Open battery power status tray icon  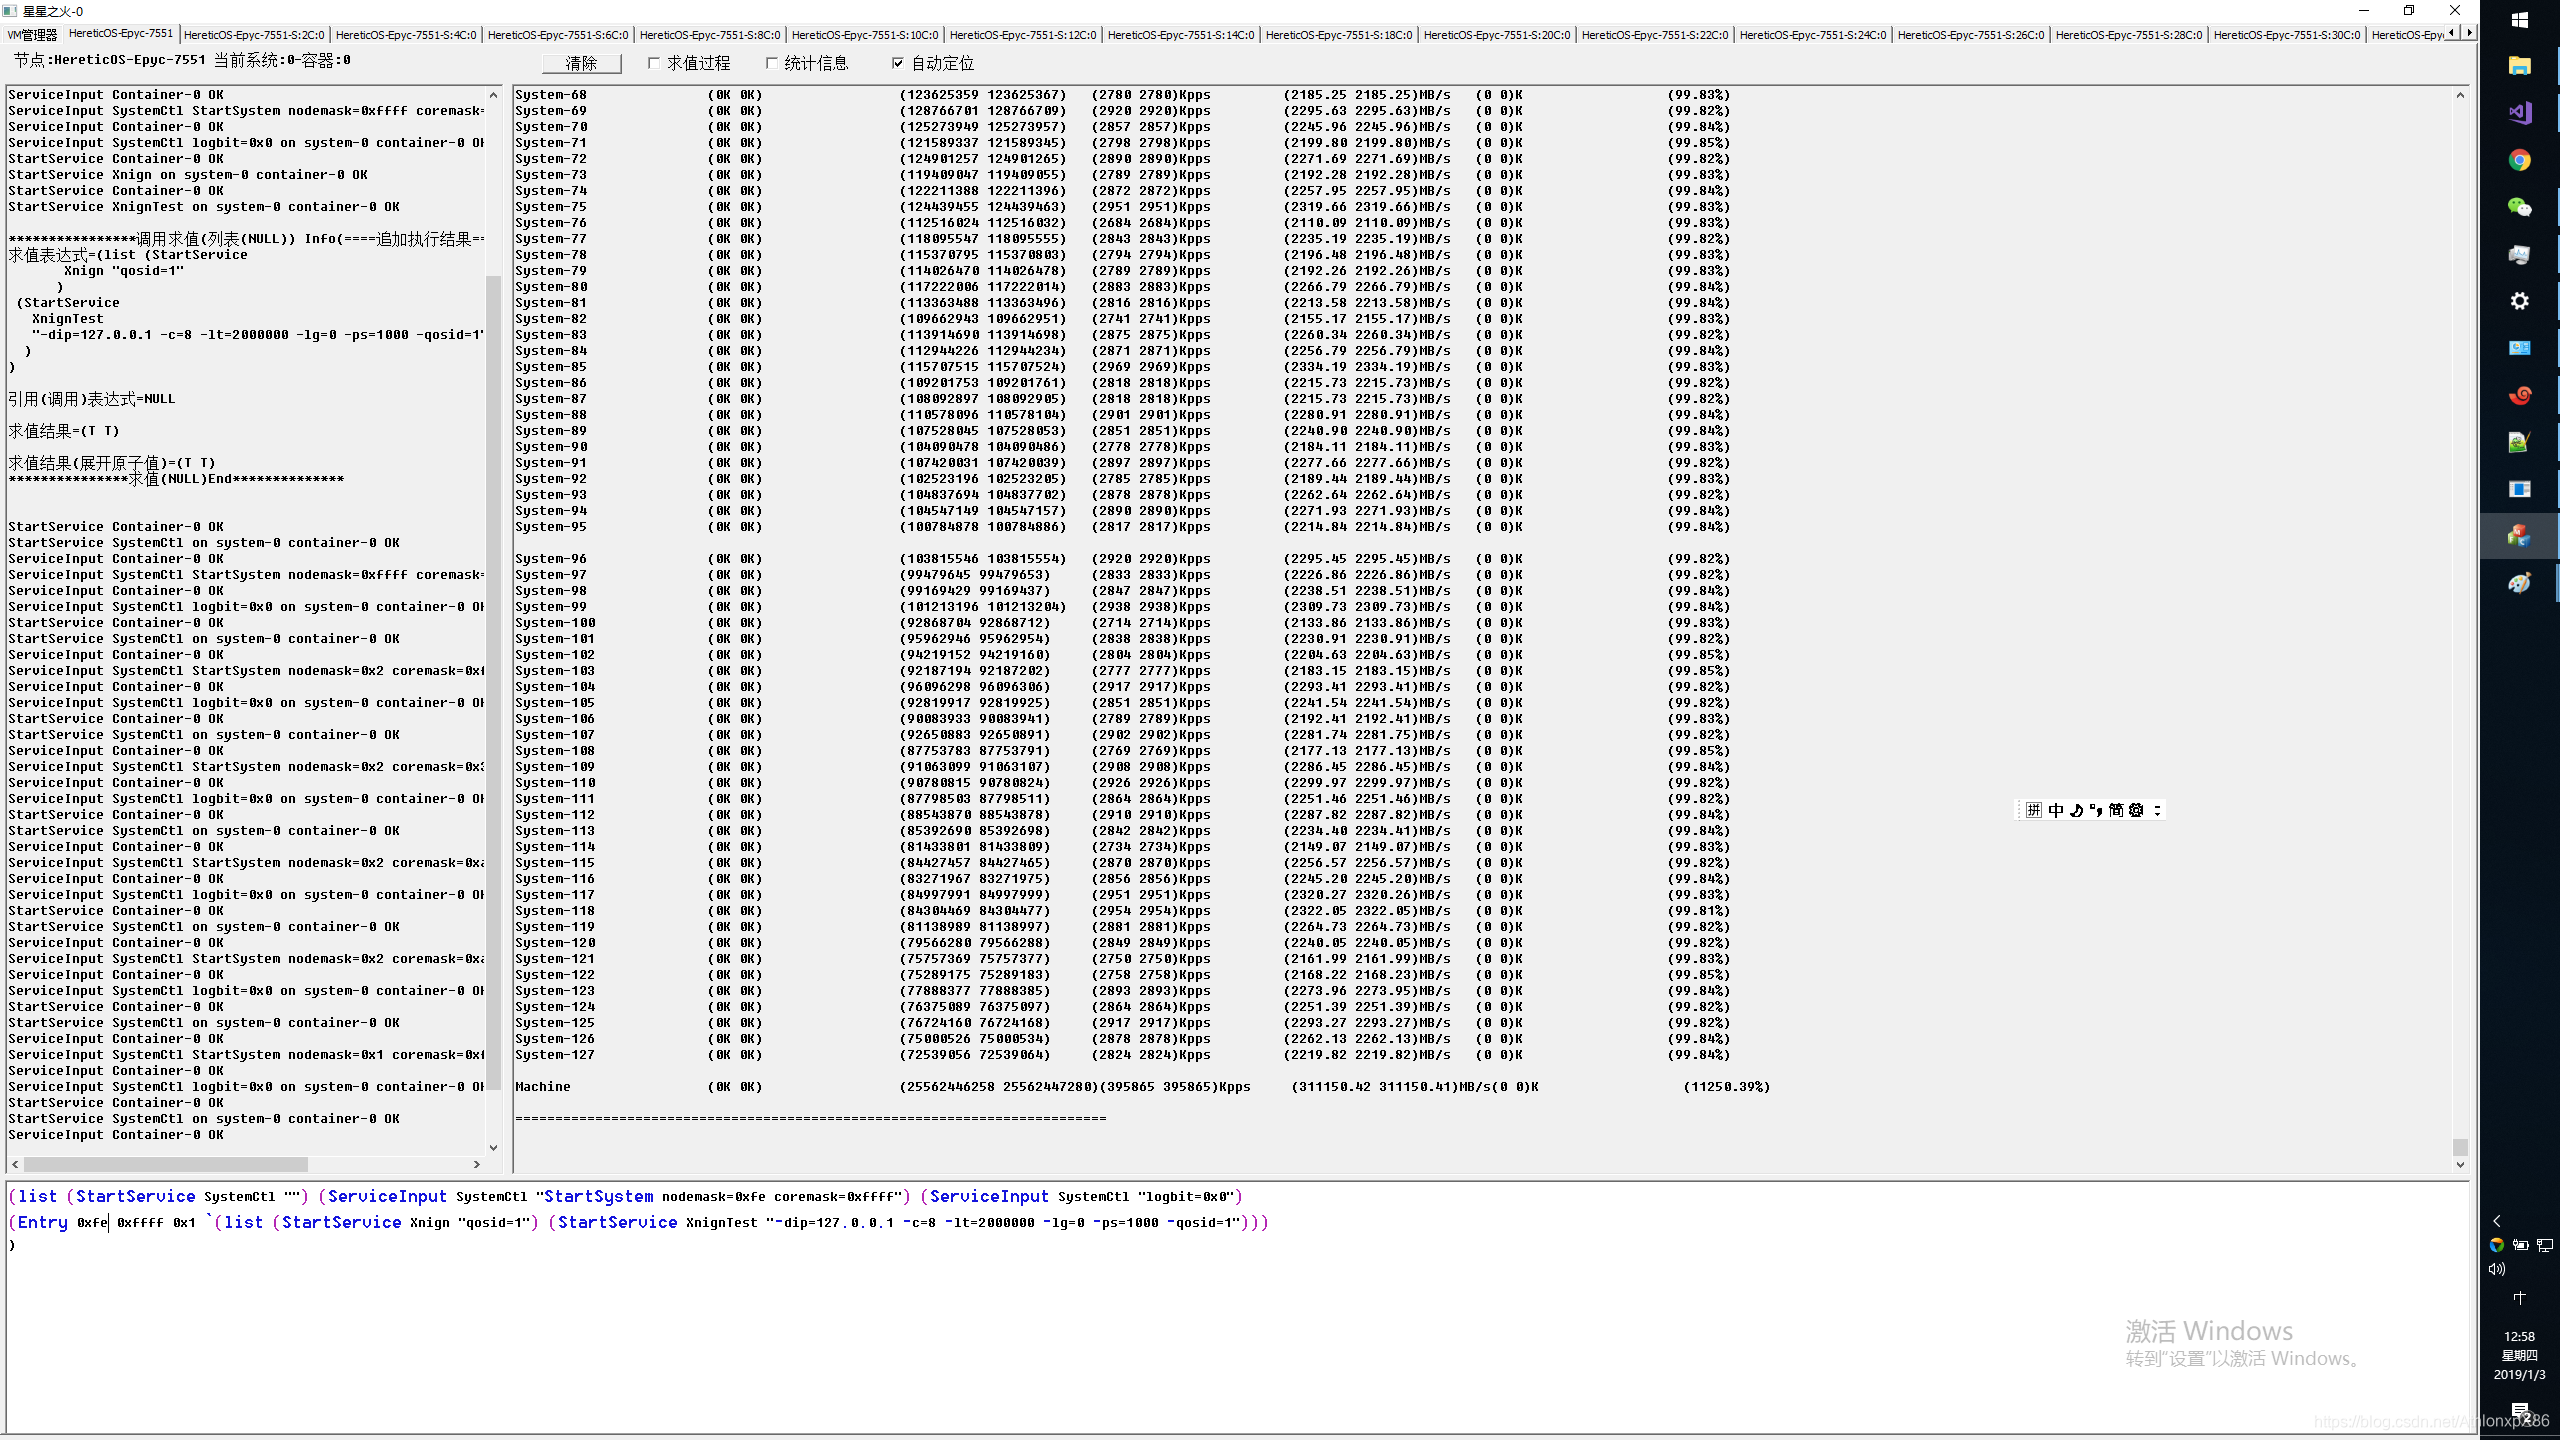(x=2520, y=1245)
